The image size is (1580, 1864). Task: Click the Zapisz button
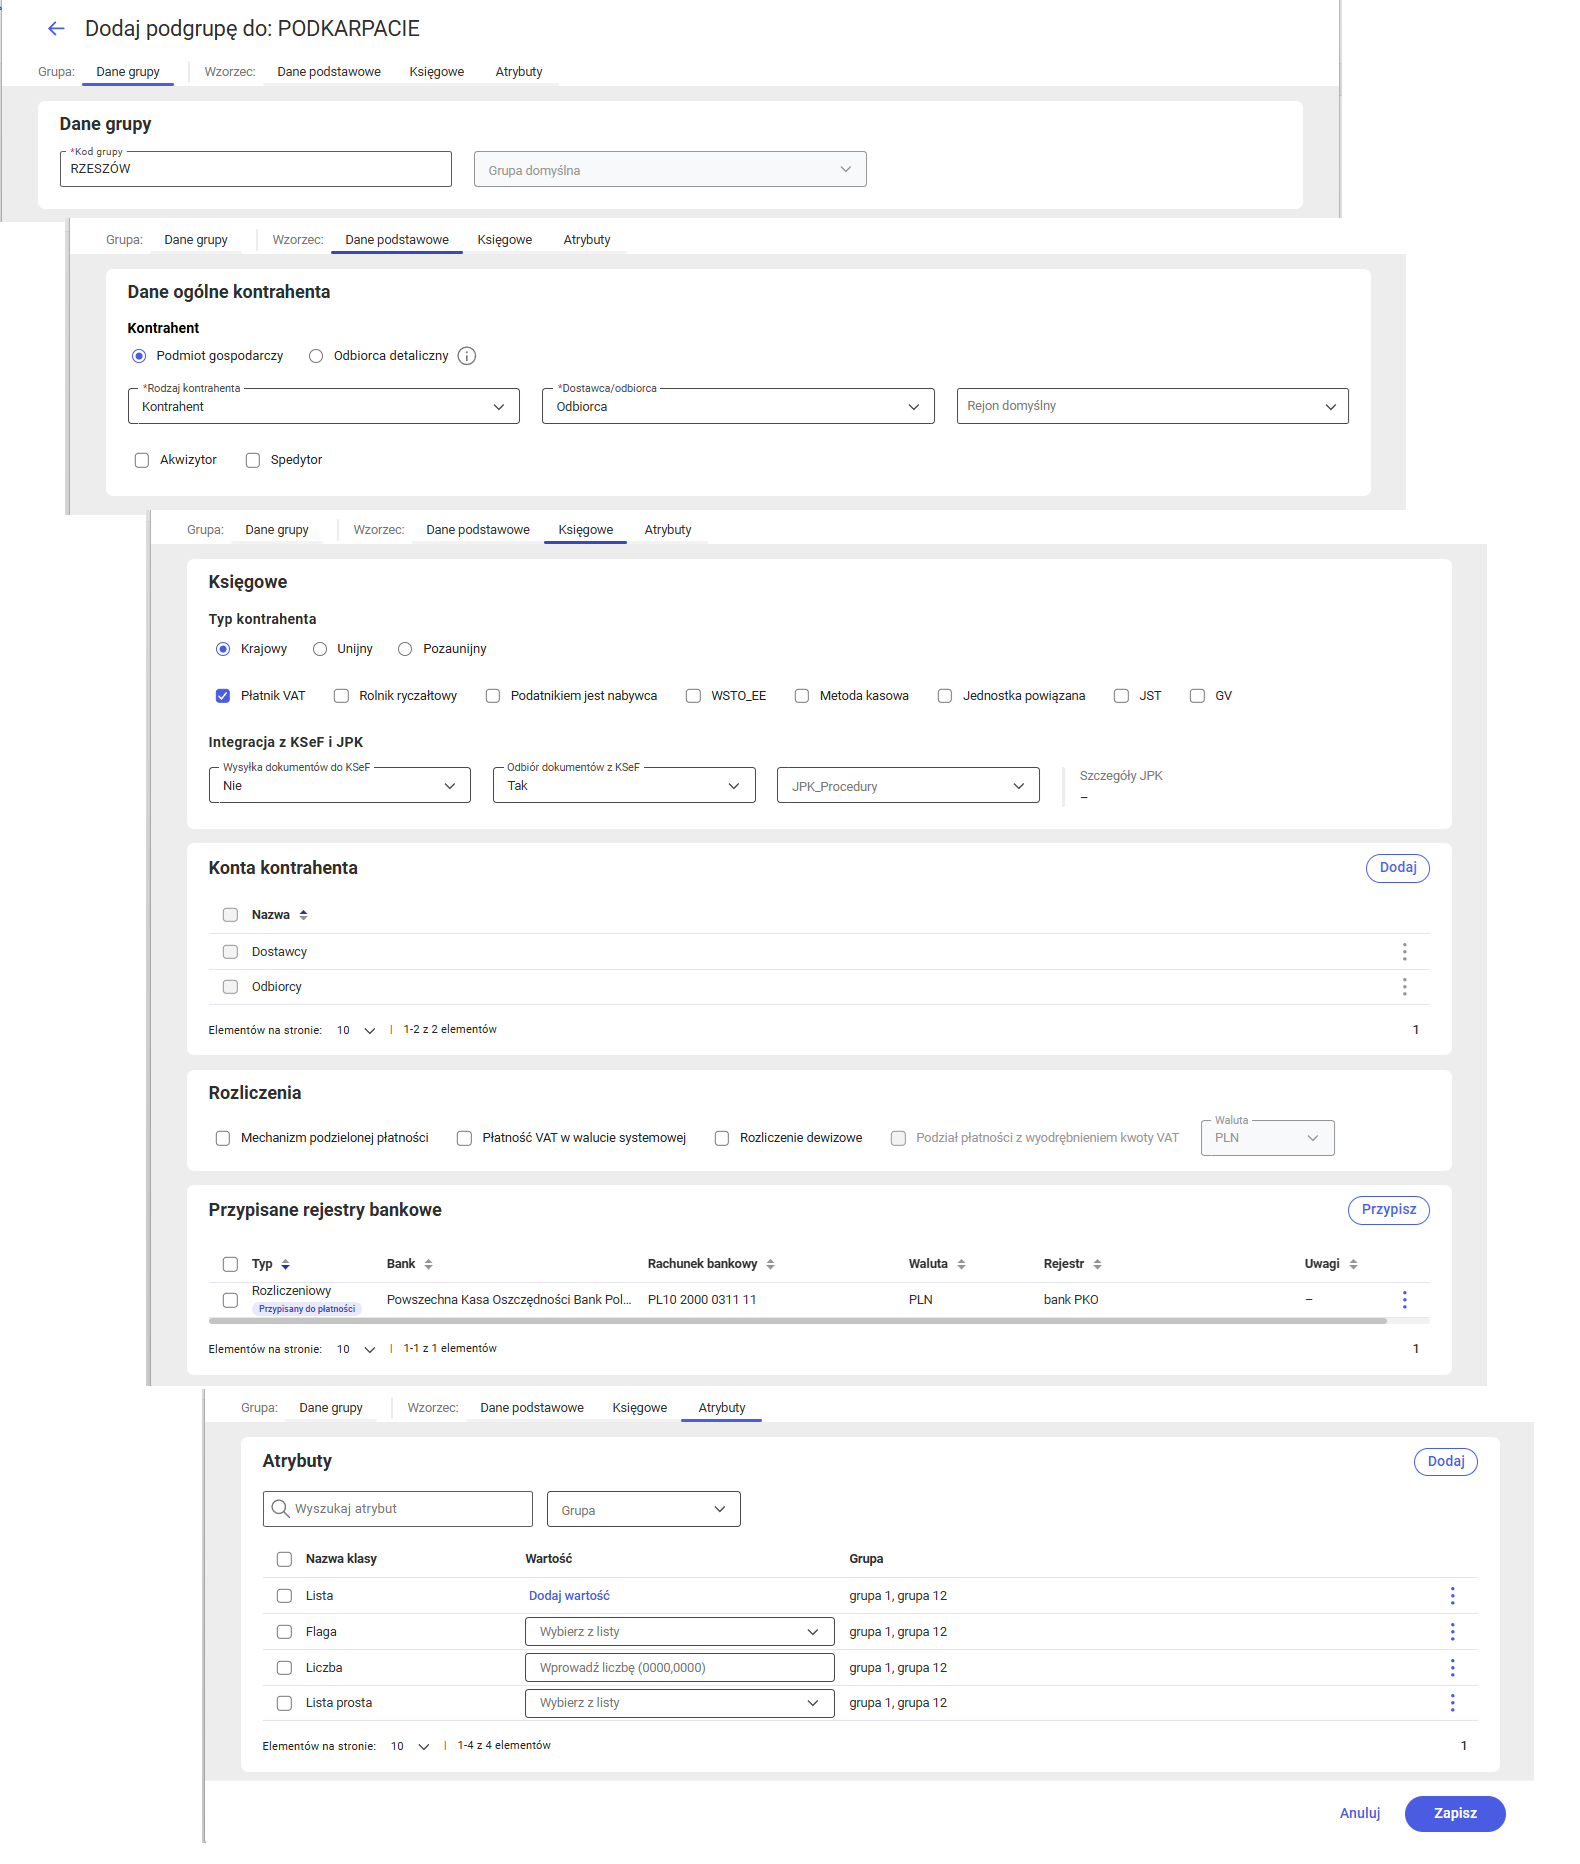click(1455, 1813)
